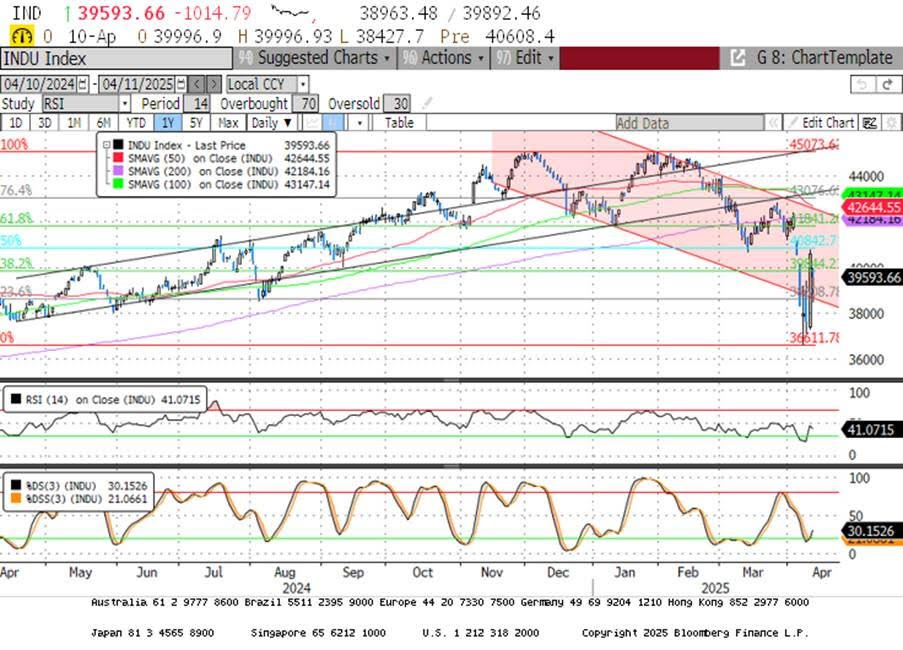Open the end date calendar picker icon
This screenshot has height=650, width=903.
tap(181, 84)
